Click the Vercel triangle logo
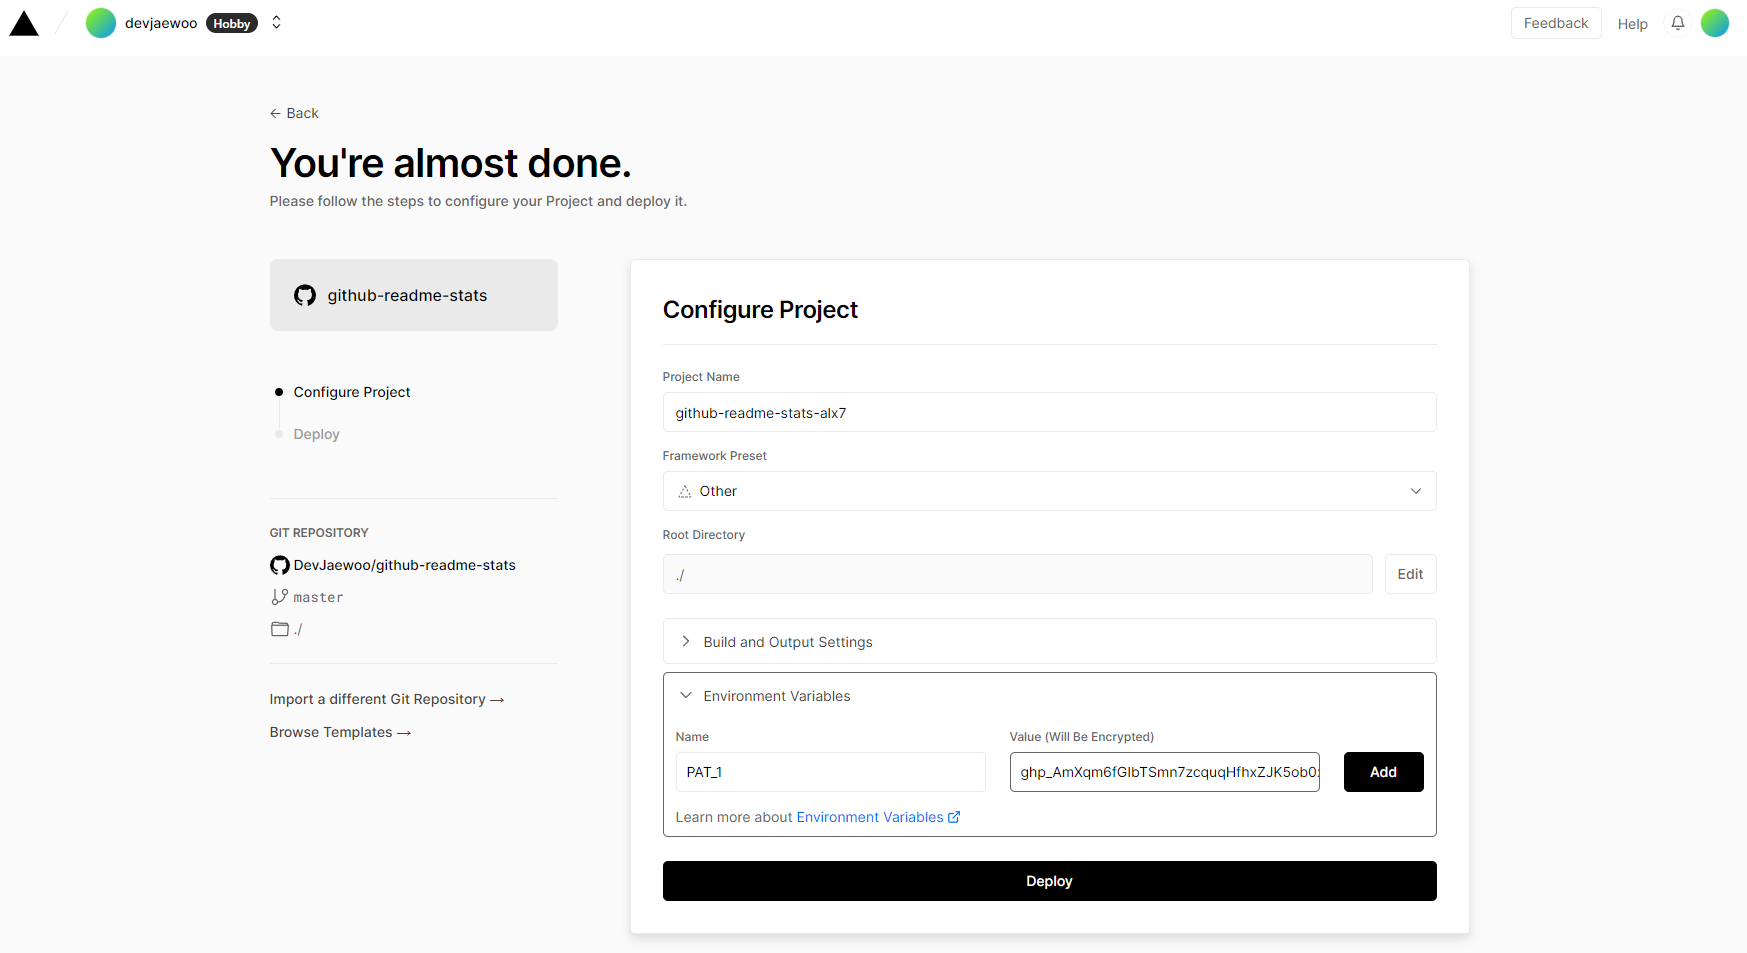 [x=24, y=24]
